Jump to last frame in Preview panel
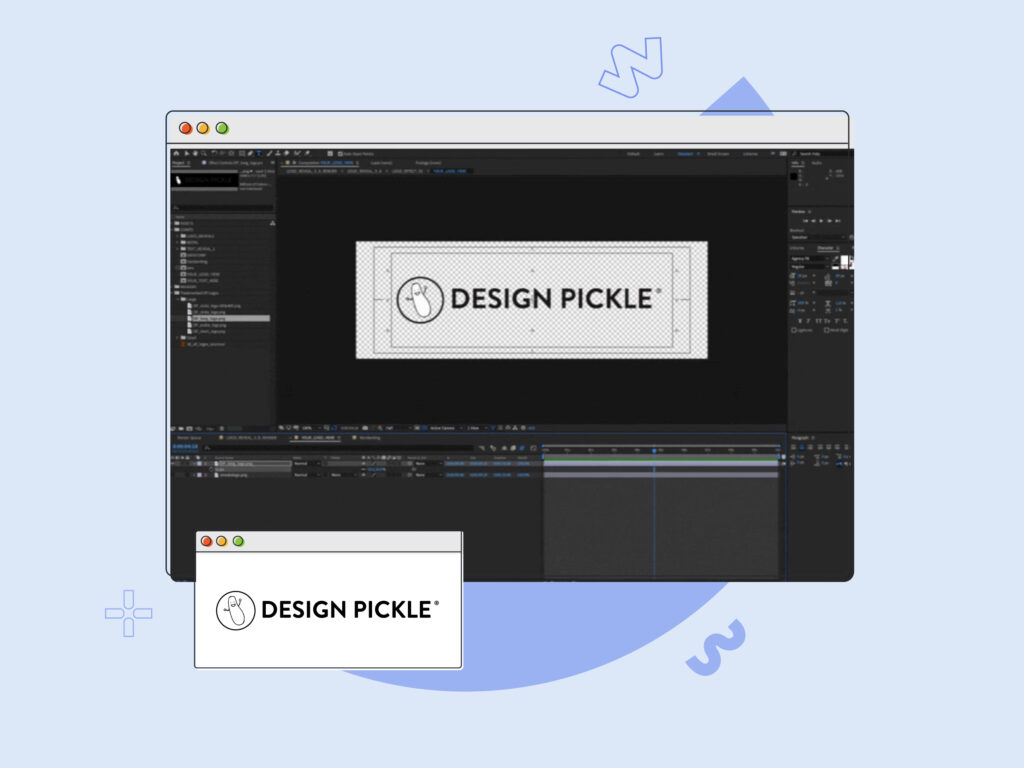Screen dimensions: 1024x768 tap(838, 221)
